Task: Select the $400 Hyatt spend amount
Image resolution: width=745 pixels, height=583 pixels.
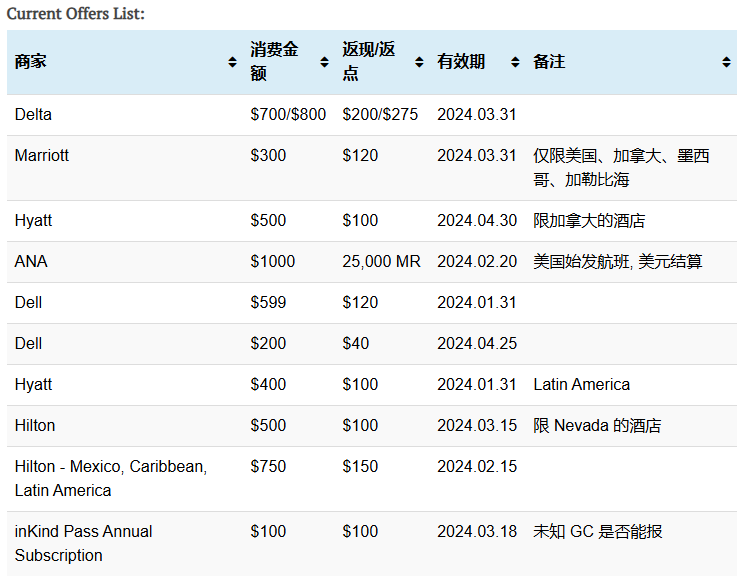Action: (x=268, y=384)
